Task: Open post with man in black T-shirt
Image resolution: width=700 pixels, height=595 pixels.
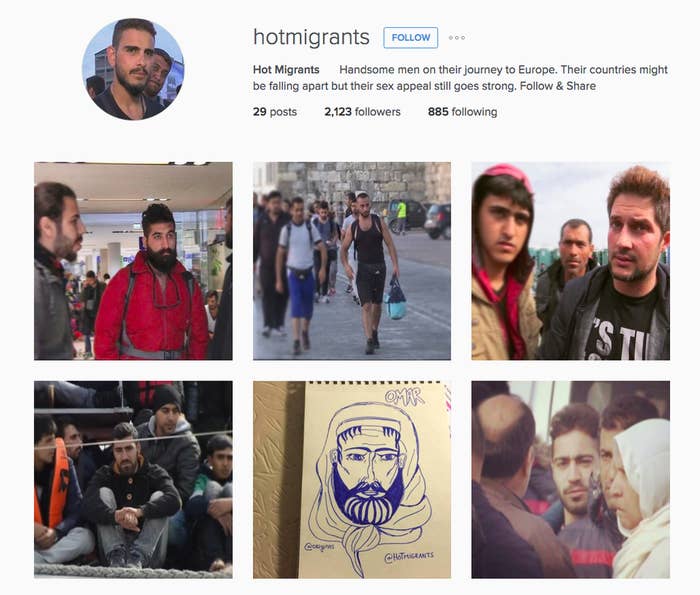Action: coord(571,261)
